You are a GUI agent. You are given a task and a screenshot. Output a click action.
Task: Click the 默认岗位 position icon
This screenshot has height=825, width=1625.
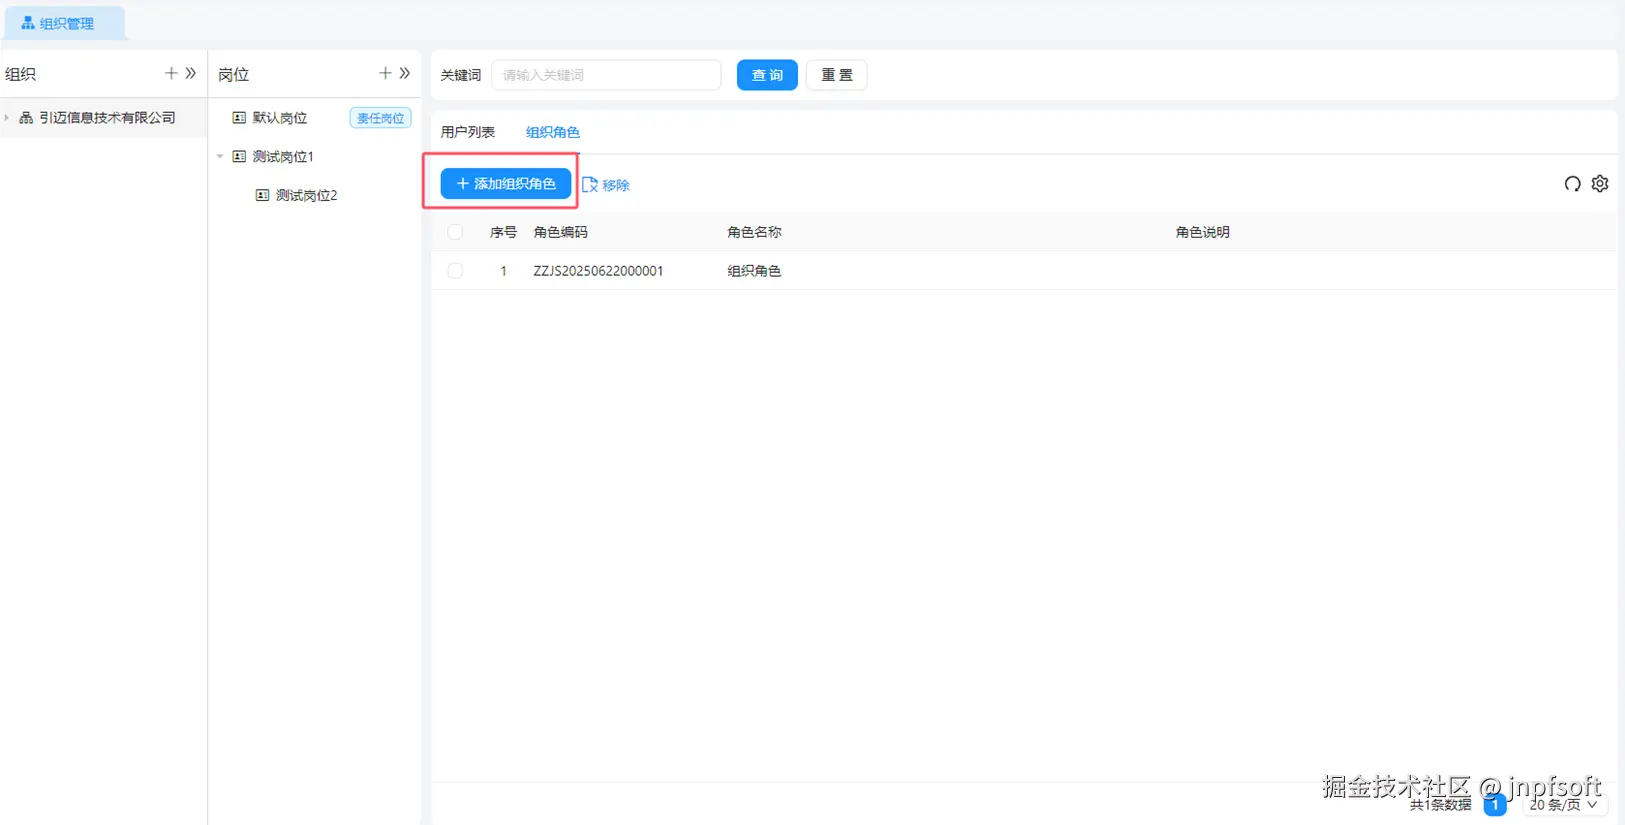pyautogui.click(x=239, y=117)
